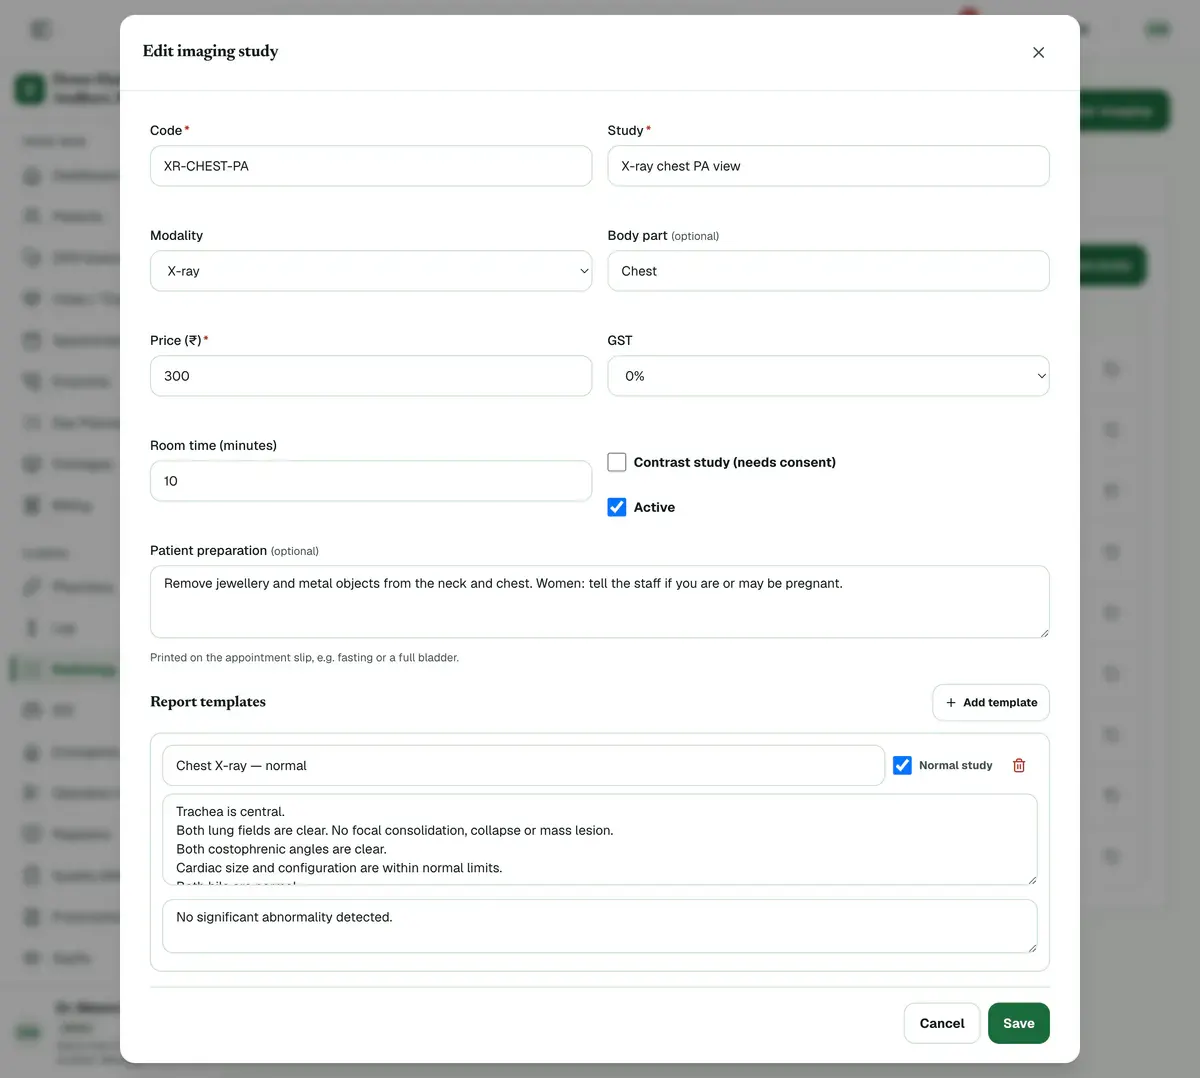1200x1078 pixels.
Task: Click the template name field 'Chest X-ray — normal'
Action: pyautogui.click(x=523, y=765)
